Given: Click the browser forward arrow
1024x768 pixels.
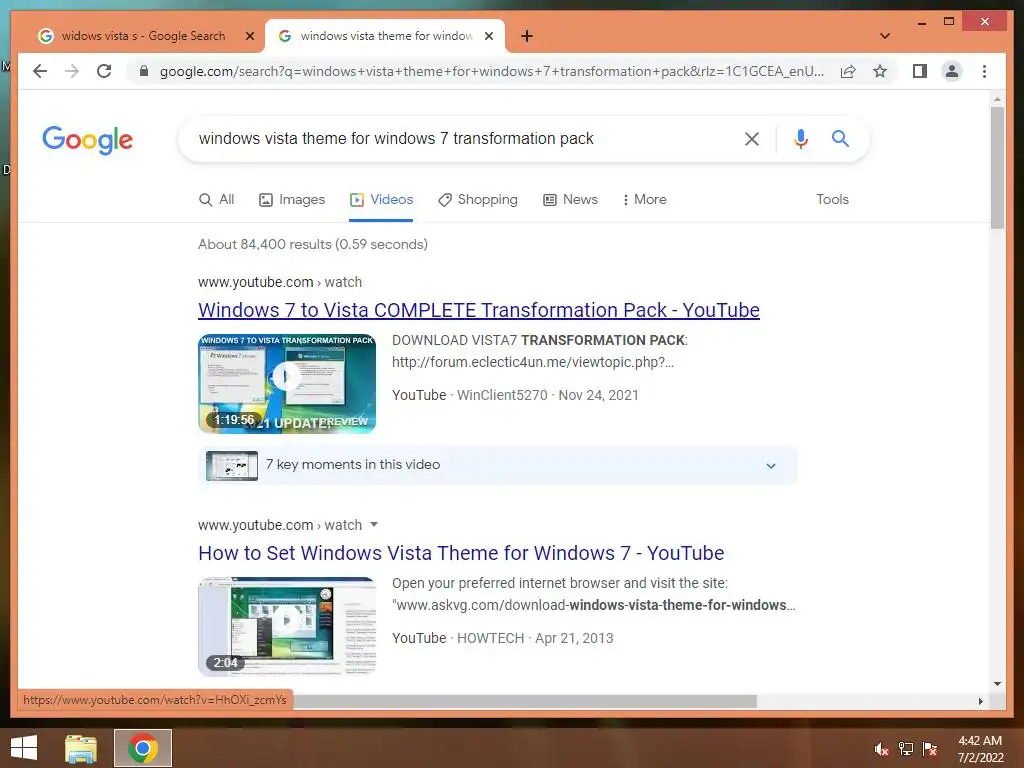Looking at the screenshot, I should pyautogui.click(x=72, y=71).
